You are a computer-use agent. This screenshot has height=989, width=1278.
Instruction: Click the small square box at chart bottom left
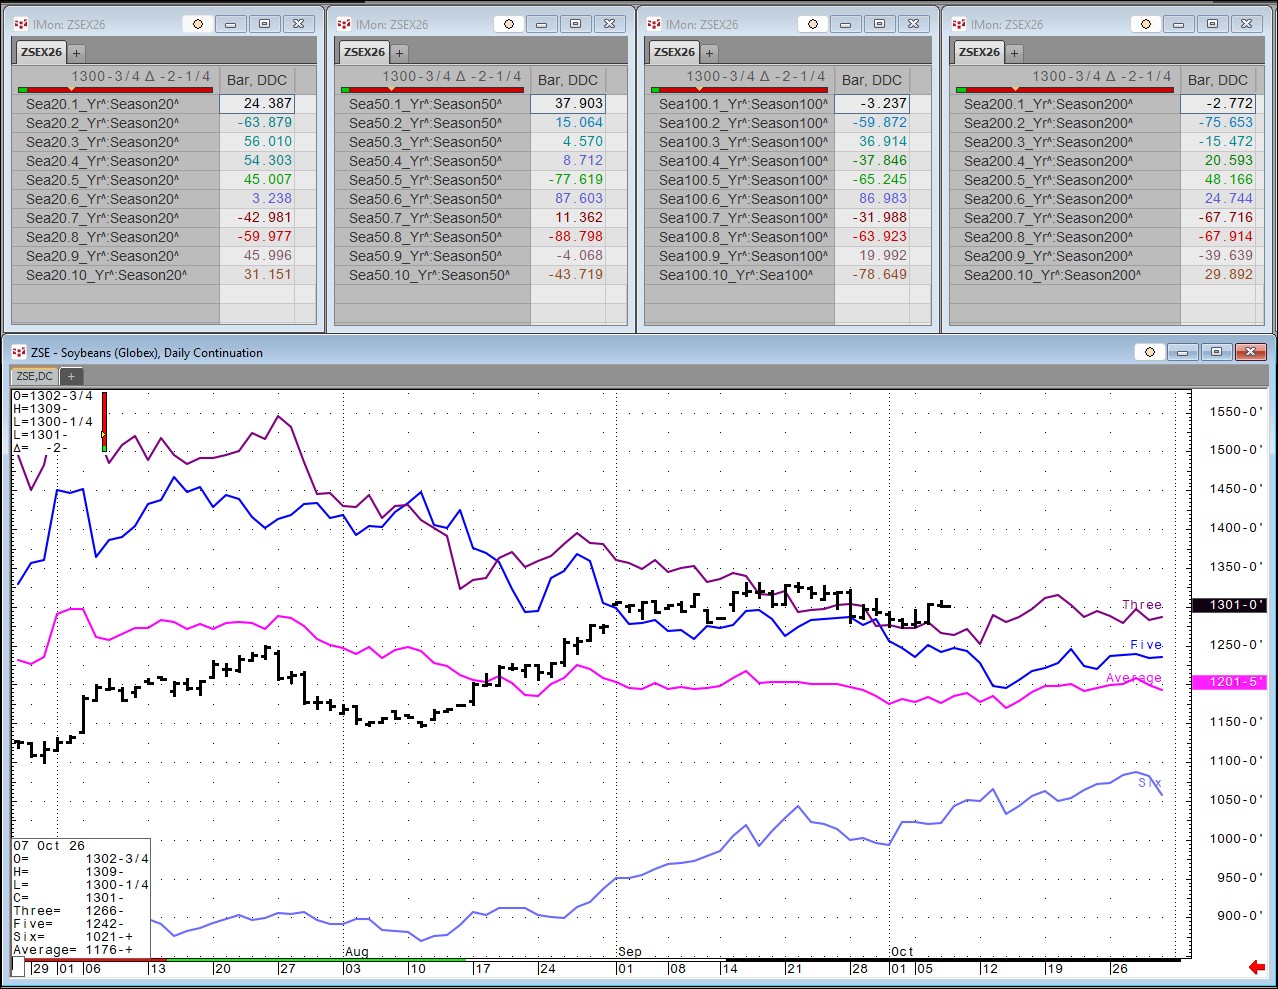[x=18, y=967]
